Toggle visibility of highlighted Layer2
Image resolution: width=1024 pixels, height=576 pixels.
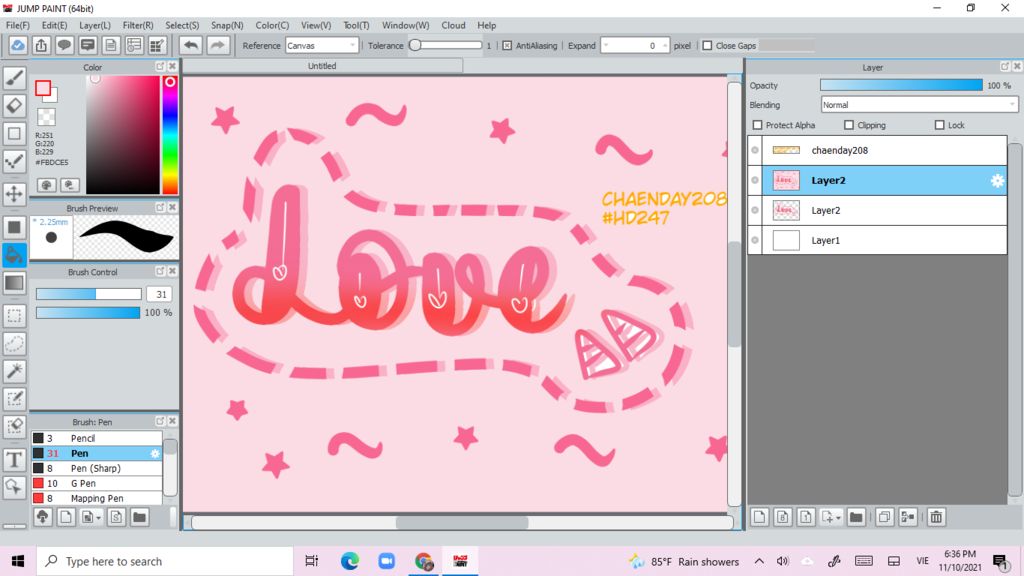[x=755, y=180]
